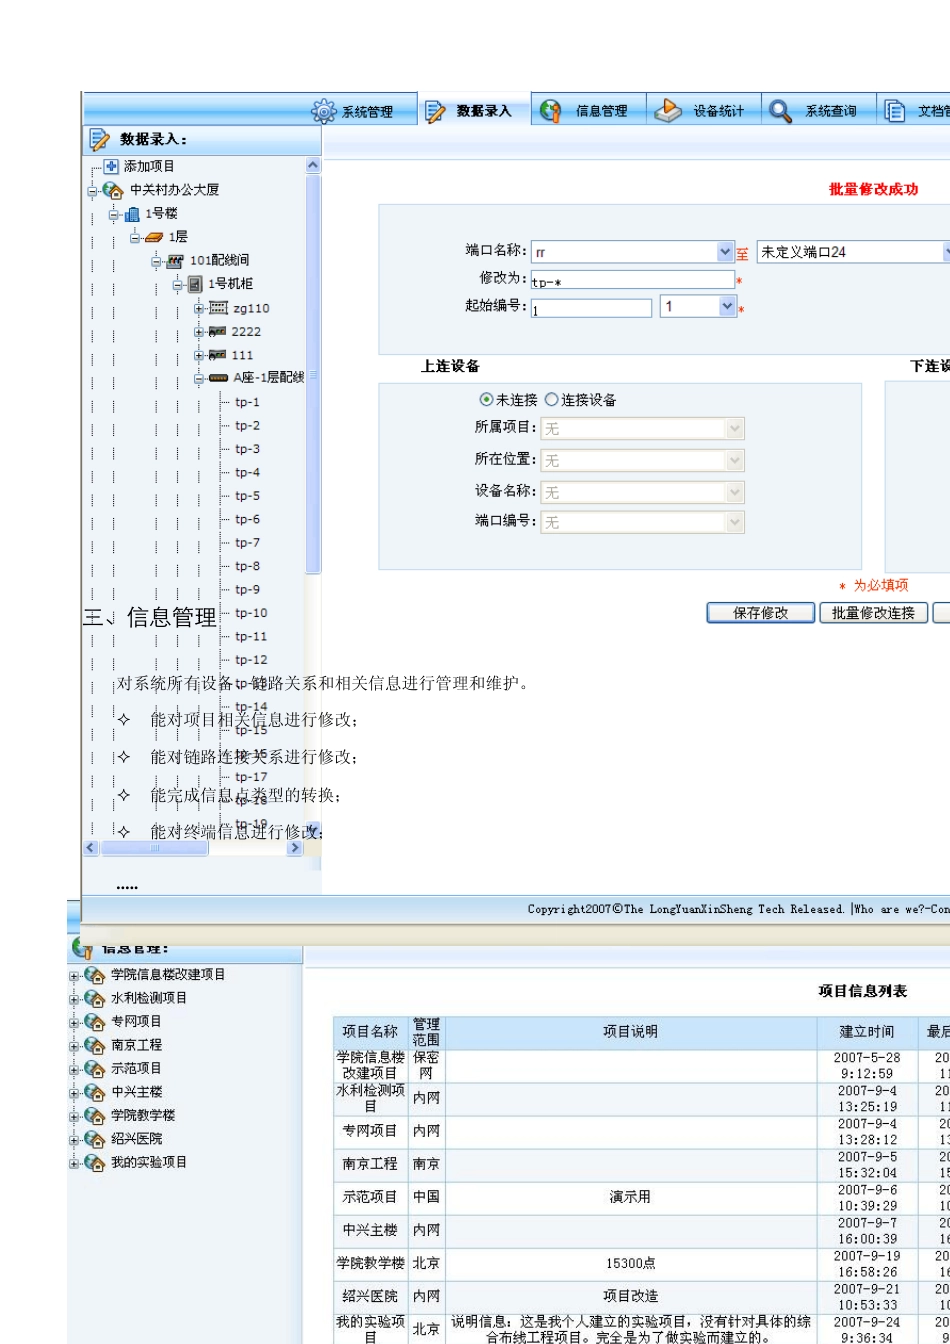This screenshot has height=1344, width=950.
Task: Click the plus icon beside 添加项目
Action: tap(111, 166)
